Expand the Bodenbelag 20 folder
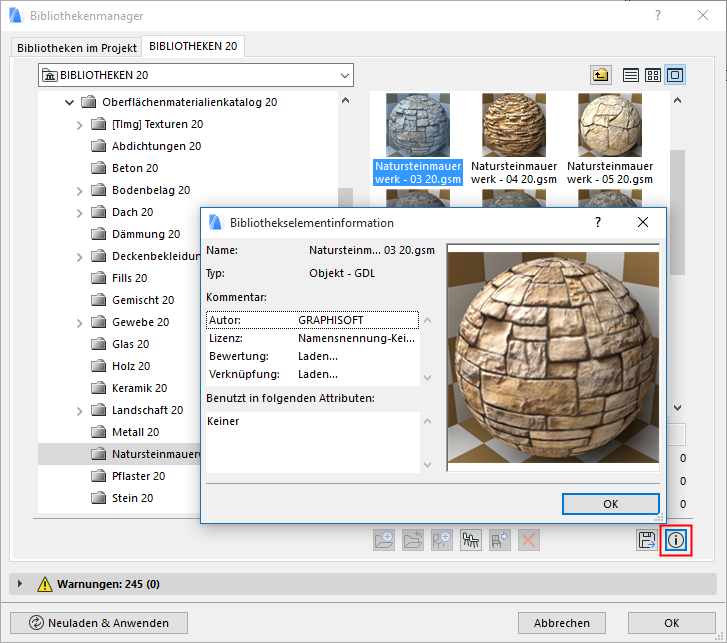Screen dimensions: 727x643 click(80, 190)
